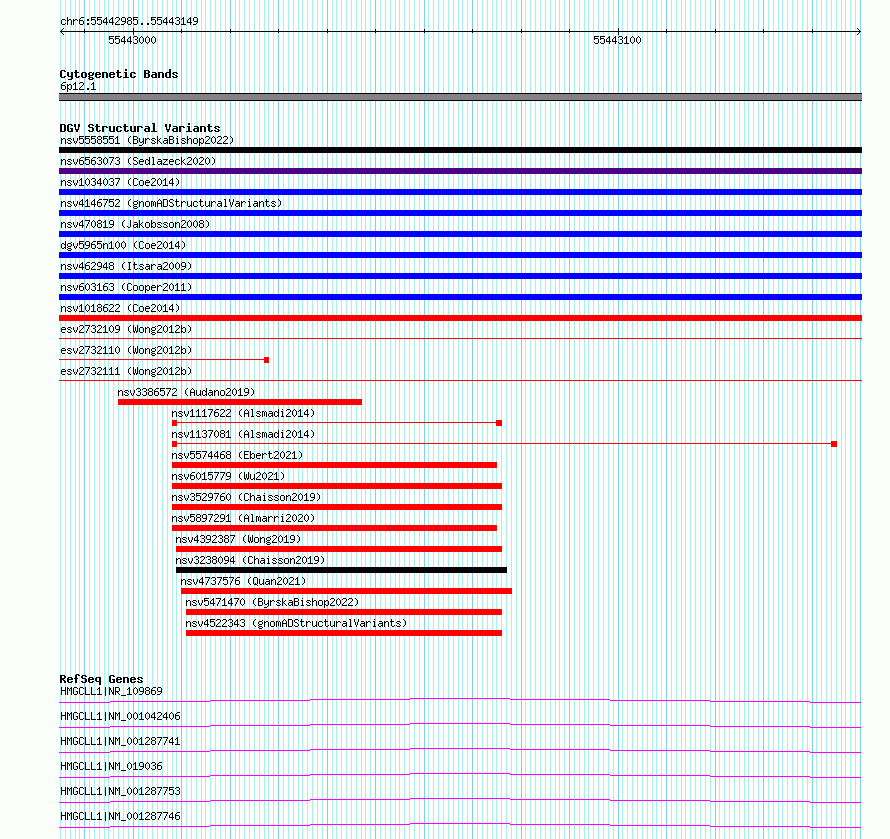Image resolution: width=890 pixels, height=839 pixels.
Task: Click the RefSeq Genes track title
Action: click(101, 679)
